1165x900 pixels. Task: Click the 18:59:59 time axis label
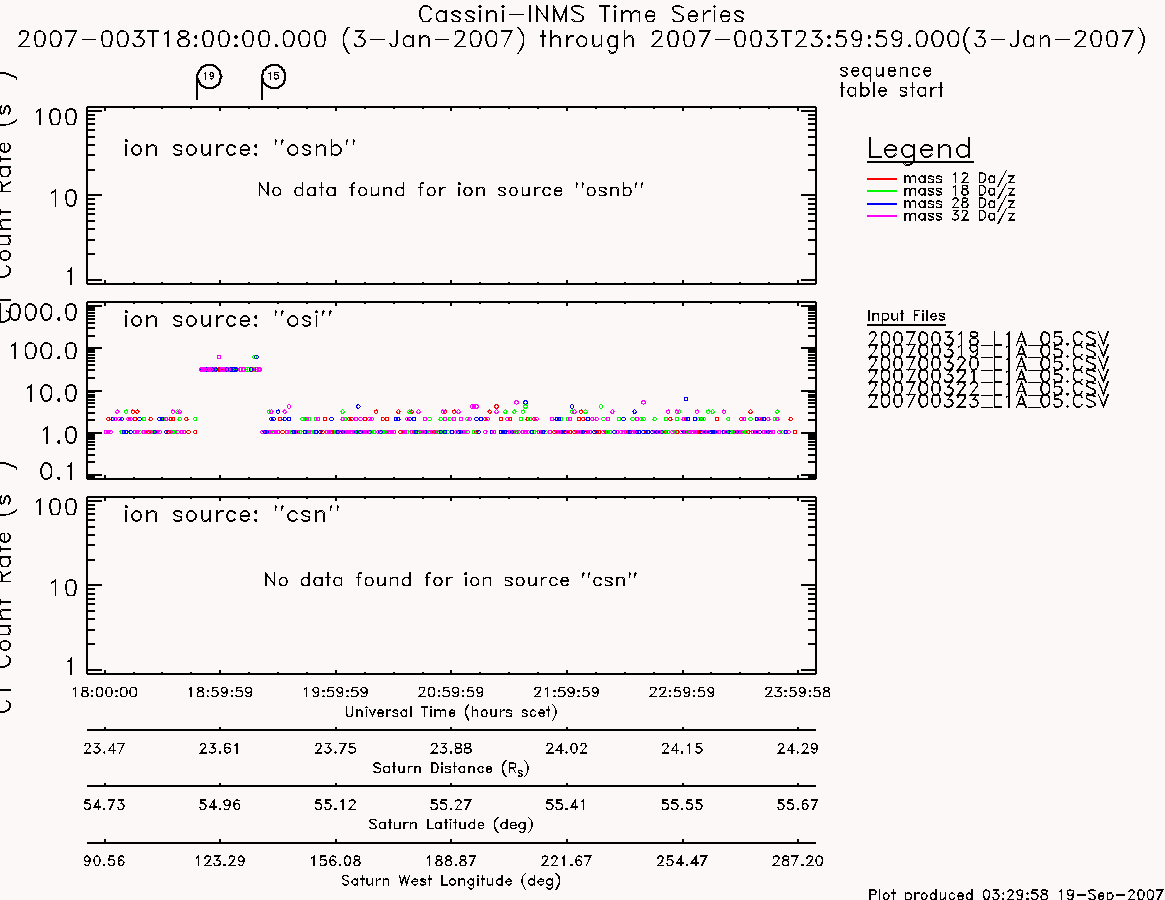[220, 692]
